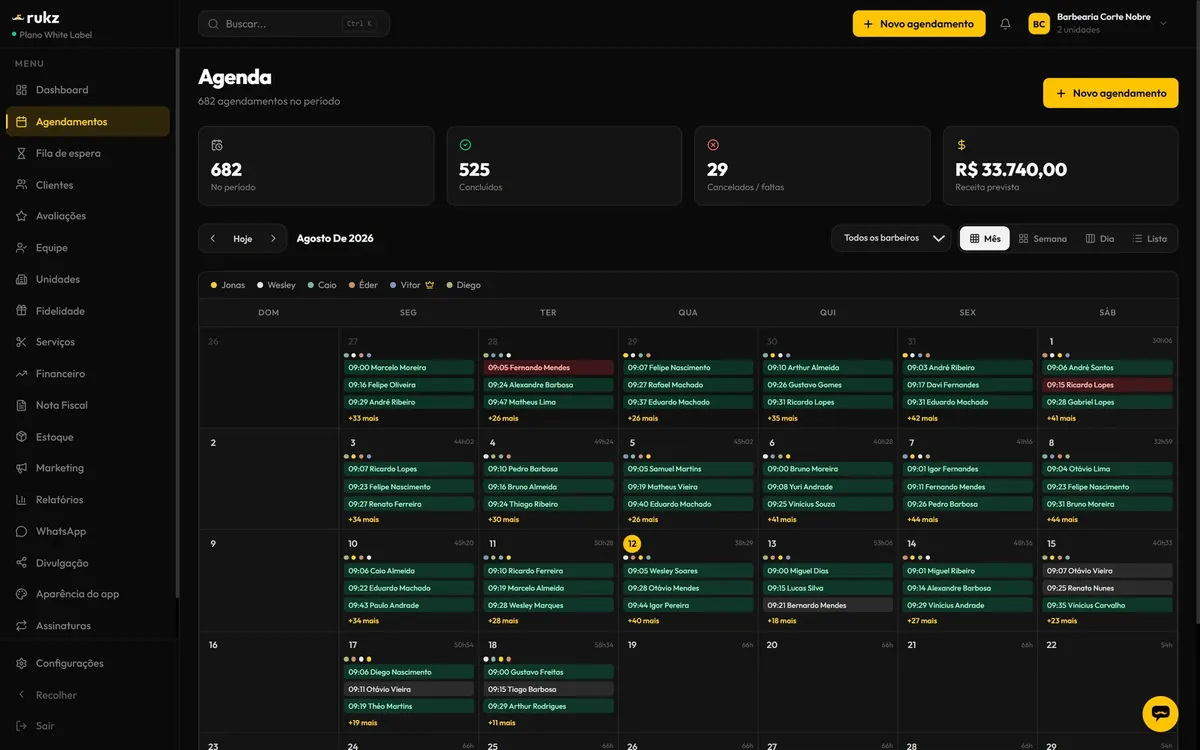Switch to the Mês view
Viewport: 1200px width, 750px height.
pyautogui.click(x=985, y=239)
